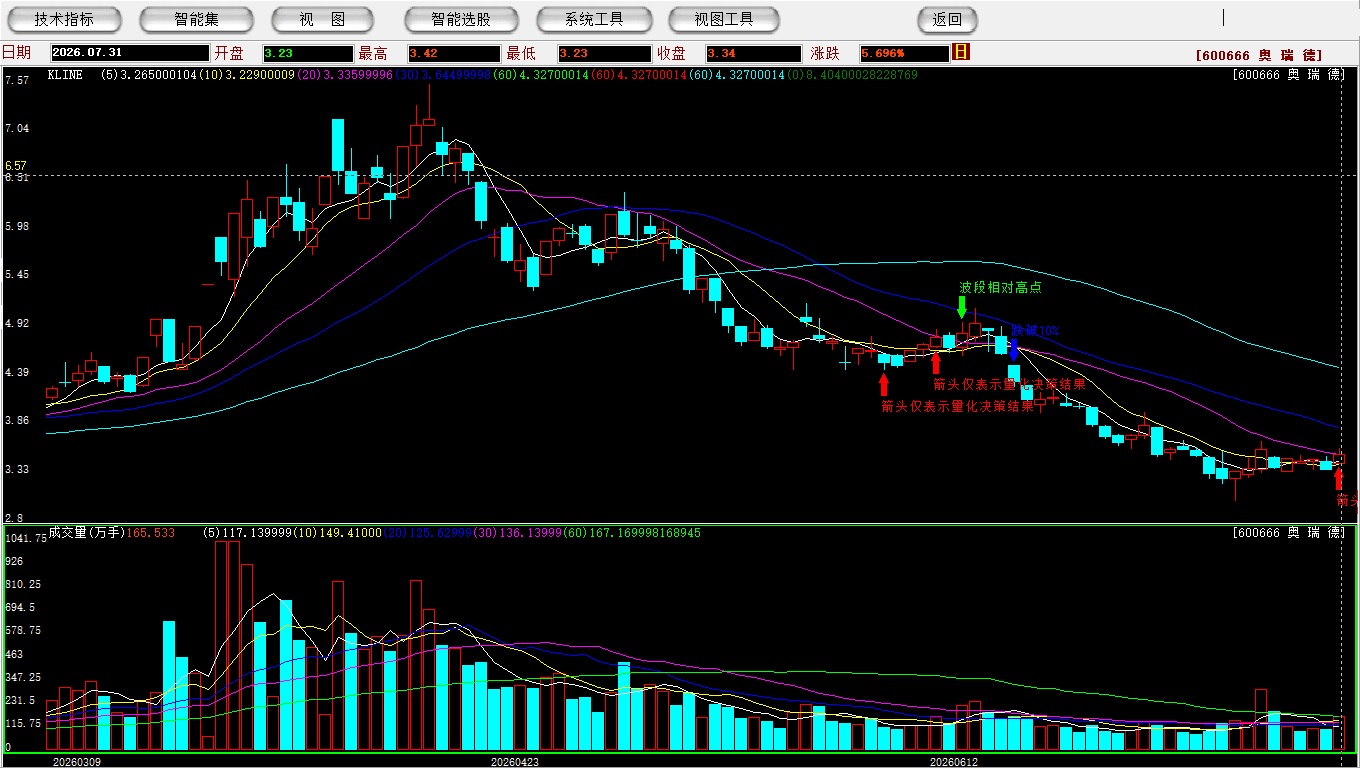Viewport: 1360px width, 768px height.
Task: Click the (5)3.265000104 MA5 value
Action: pos(148,75)
